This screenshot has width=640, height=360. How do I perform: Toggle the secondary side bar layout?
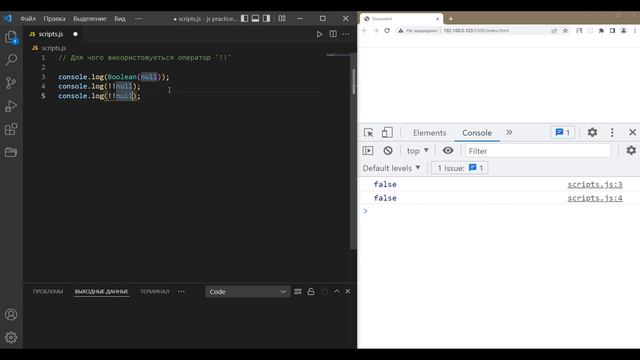(267, 18)
